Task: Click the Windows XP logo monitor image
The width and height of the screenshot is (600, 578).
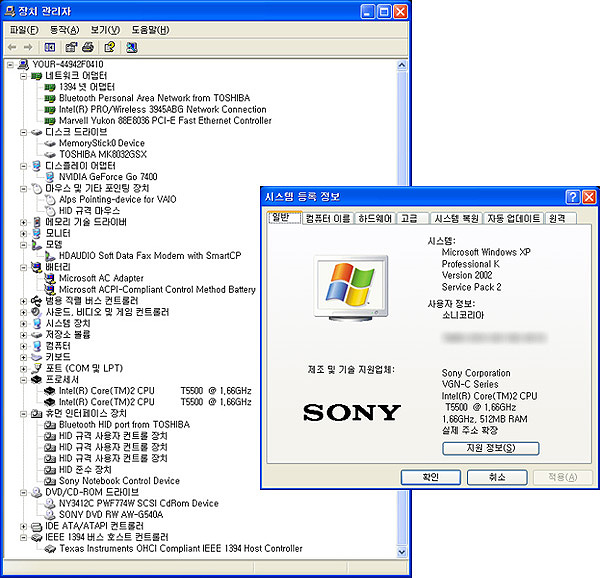Action: click(351, 288)
